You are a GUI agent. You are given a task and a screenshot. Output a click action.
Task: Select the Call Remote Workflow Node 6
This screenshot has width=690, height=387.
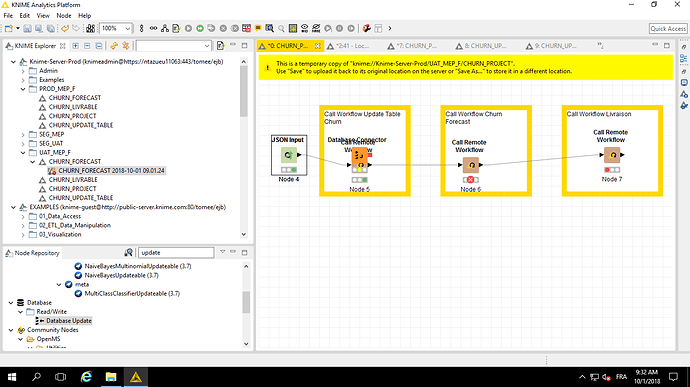471,165
